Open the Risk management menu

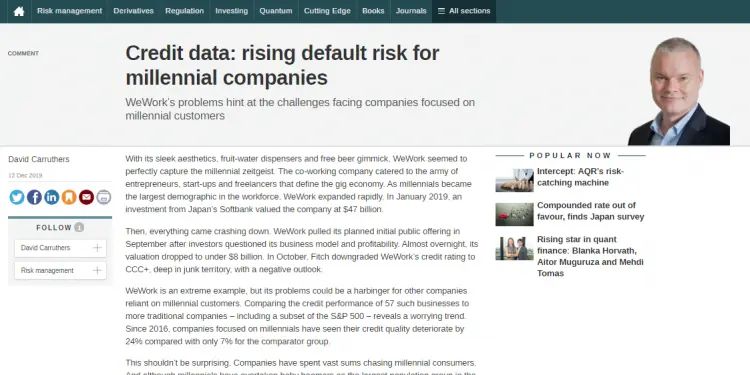69,11
